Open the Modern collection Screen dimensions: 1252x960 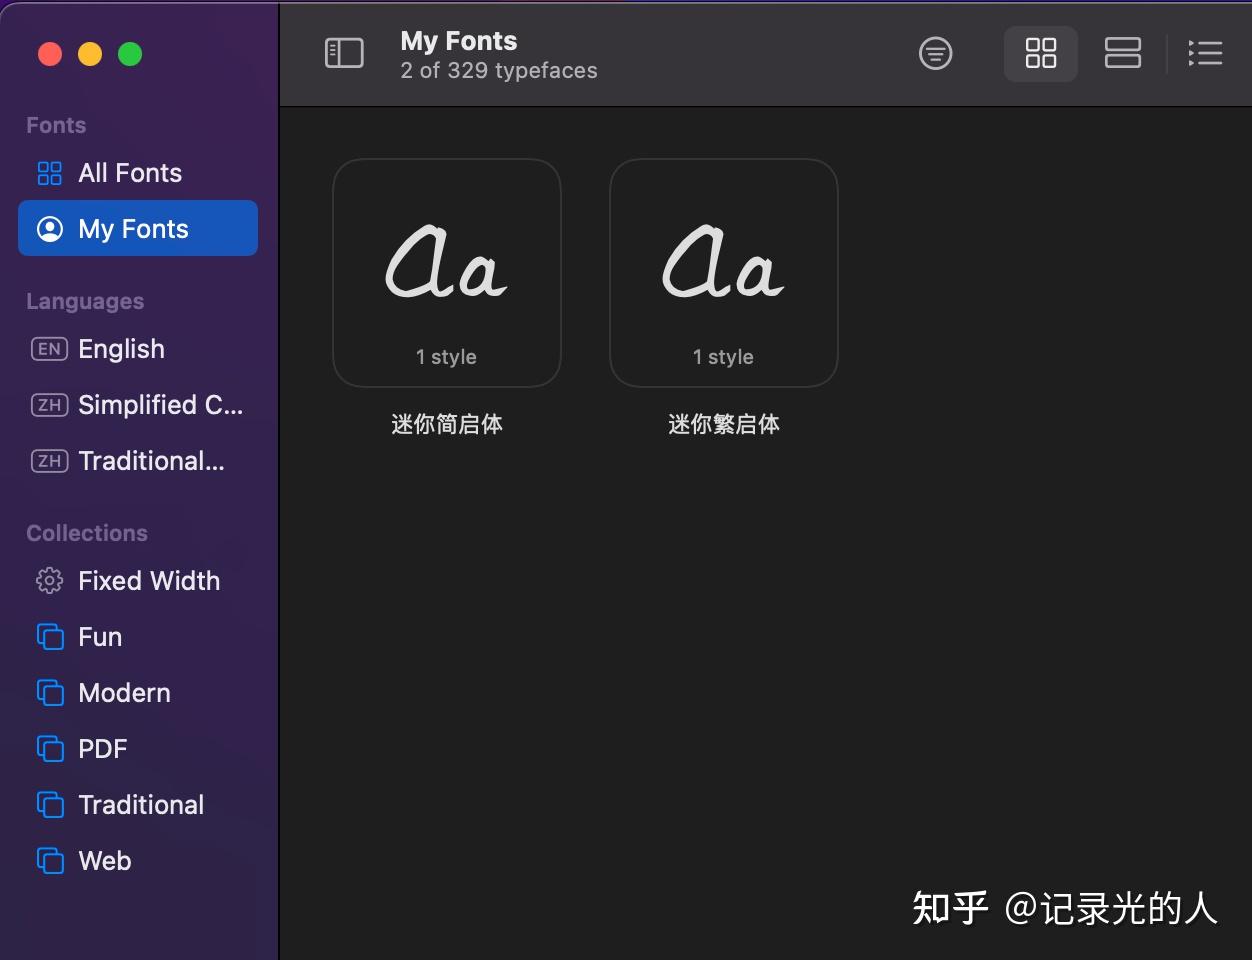(123, 692)
